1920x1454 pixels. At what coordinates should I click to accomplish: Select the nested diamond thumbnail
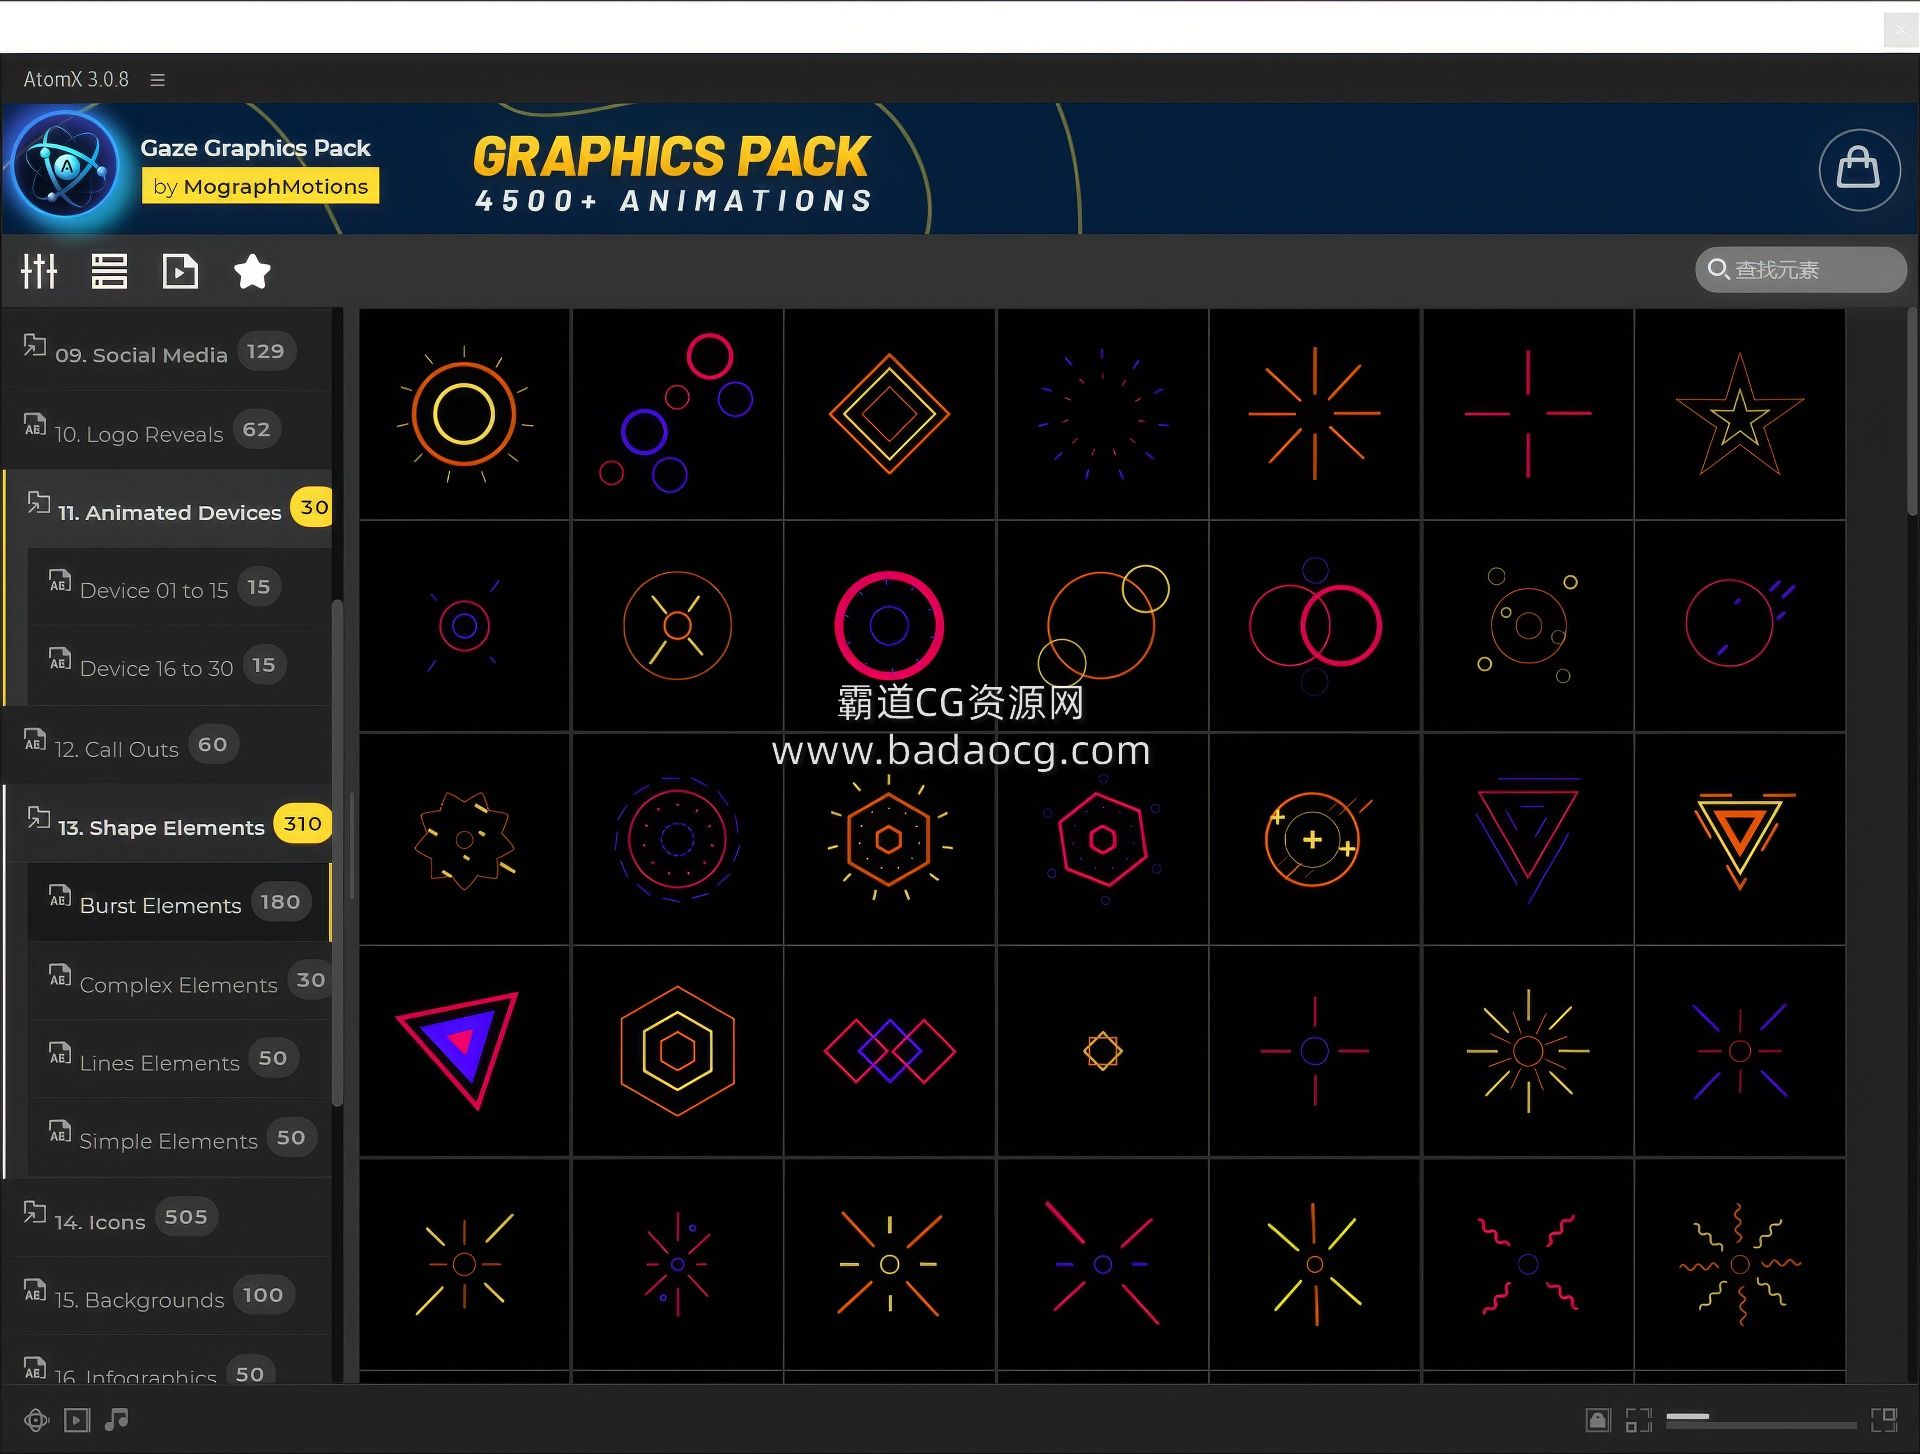889,414
